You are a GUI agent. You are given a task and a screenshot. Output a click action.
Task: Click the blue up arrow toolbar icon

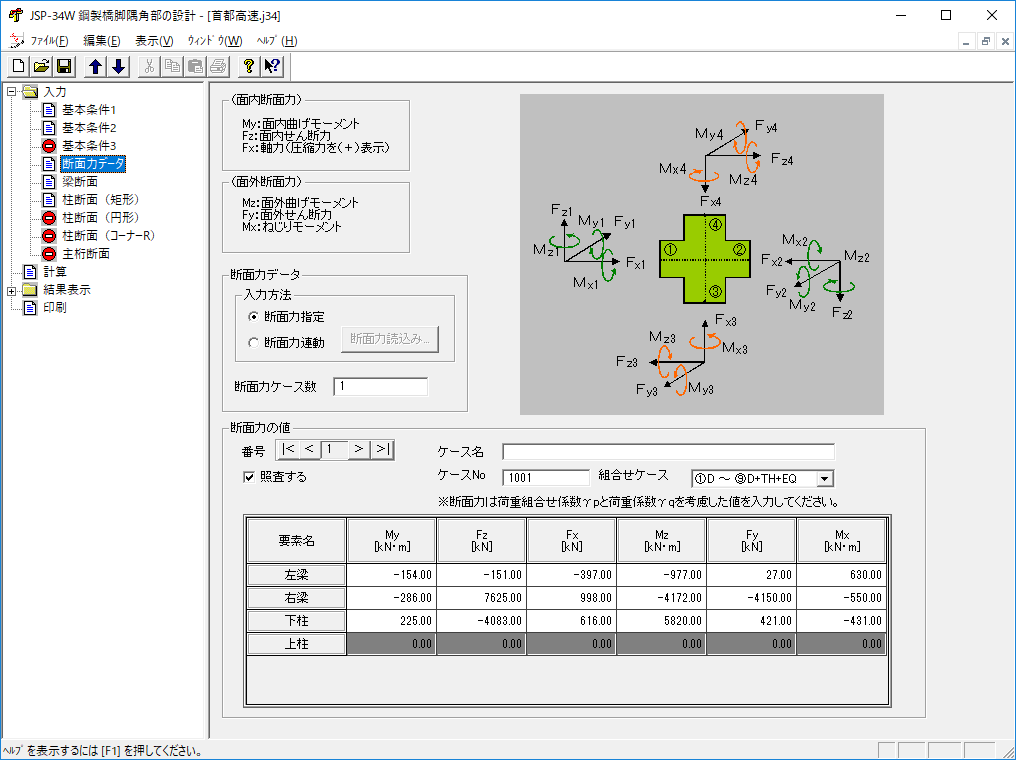coord(95,67)
